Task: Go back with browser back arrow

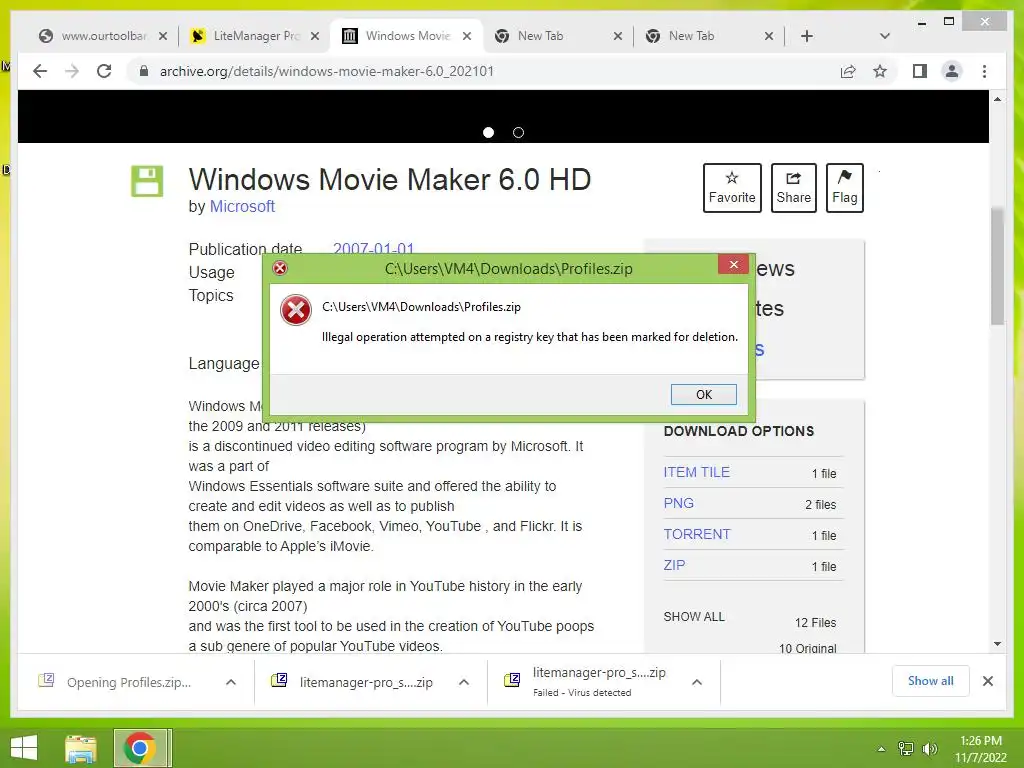Action: pyautogui.click(x=40, y=71)
